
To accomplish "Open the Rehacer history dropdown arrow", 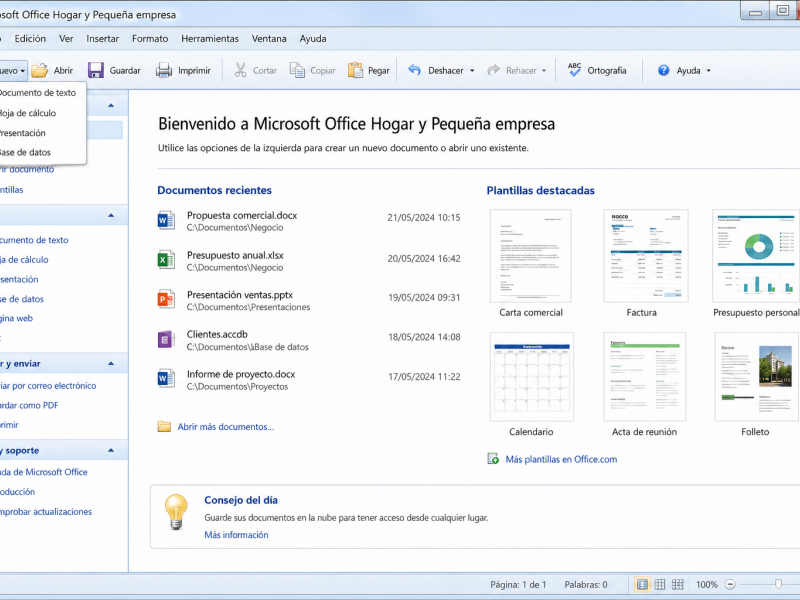I will (x=544, y=71).
